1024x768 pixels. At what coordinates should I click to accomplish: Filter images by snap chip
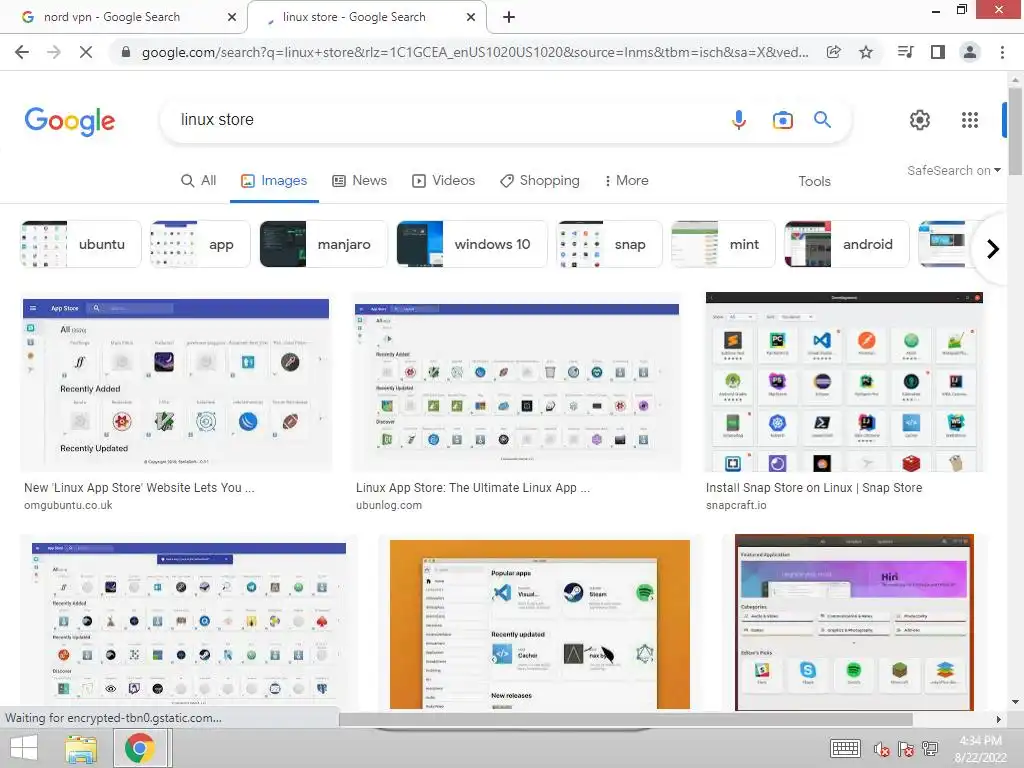pyautogui.click(x=609, y=244)
